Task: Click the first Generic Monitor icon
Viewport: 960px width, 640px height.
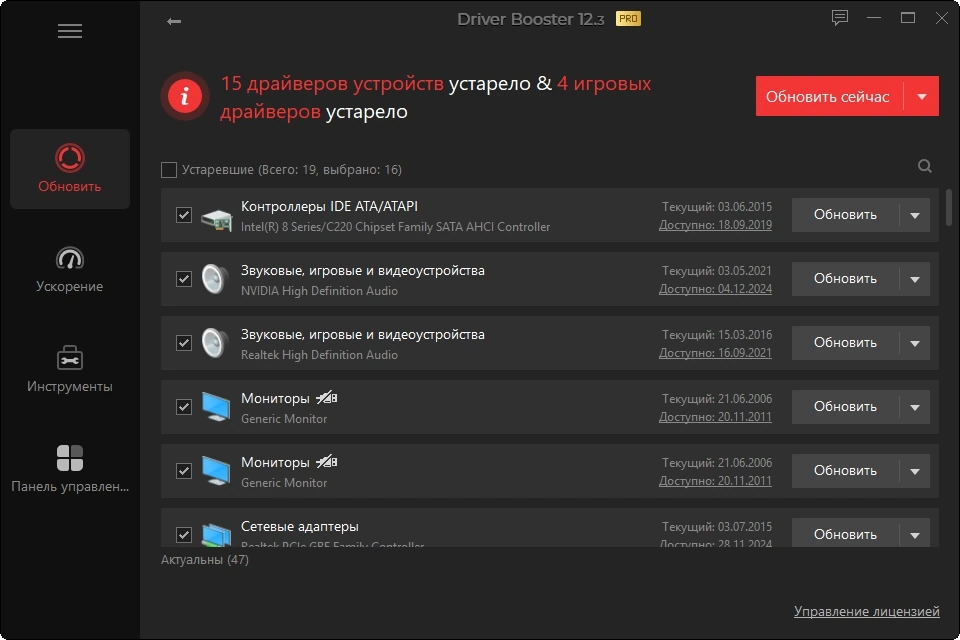Action: pyautogui.click(x=217, y=407)
